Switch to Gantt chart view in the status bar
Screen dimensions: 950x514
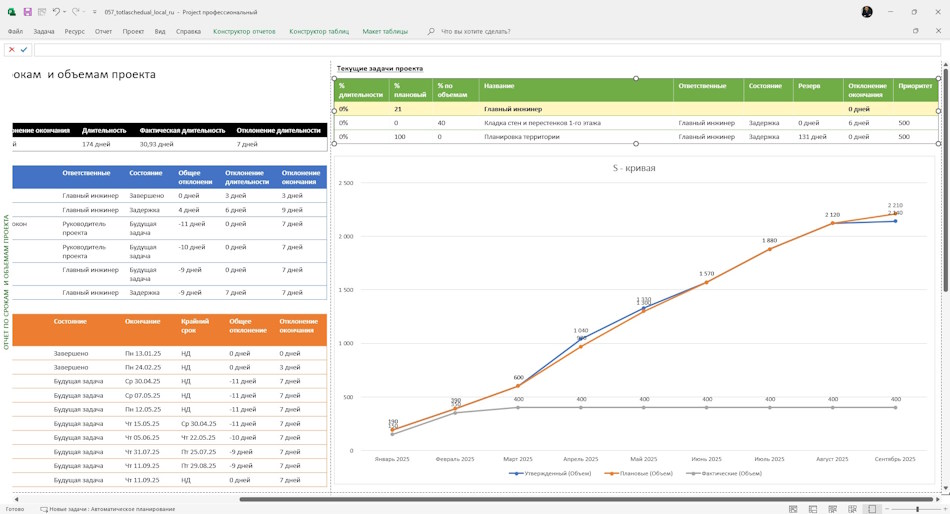[793, 509]
